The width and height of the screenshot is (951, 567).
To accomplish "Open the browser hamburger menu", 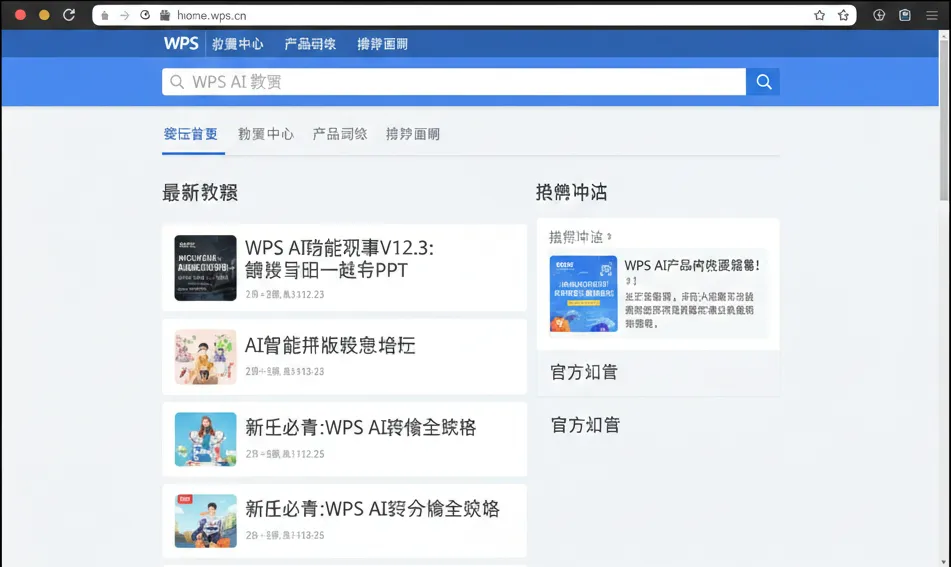I will click(x=931, y=15).
